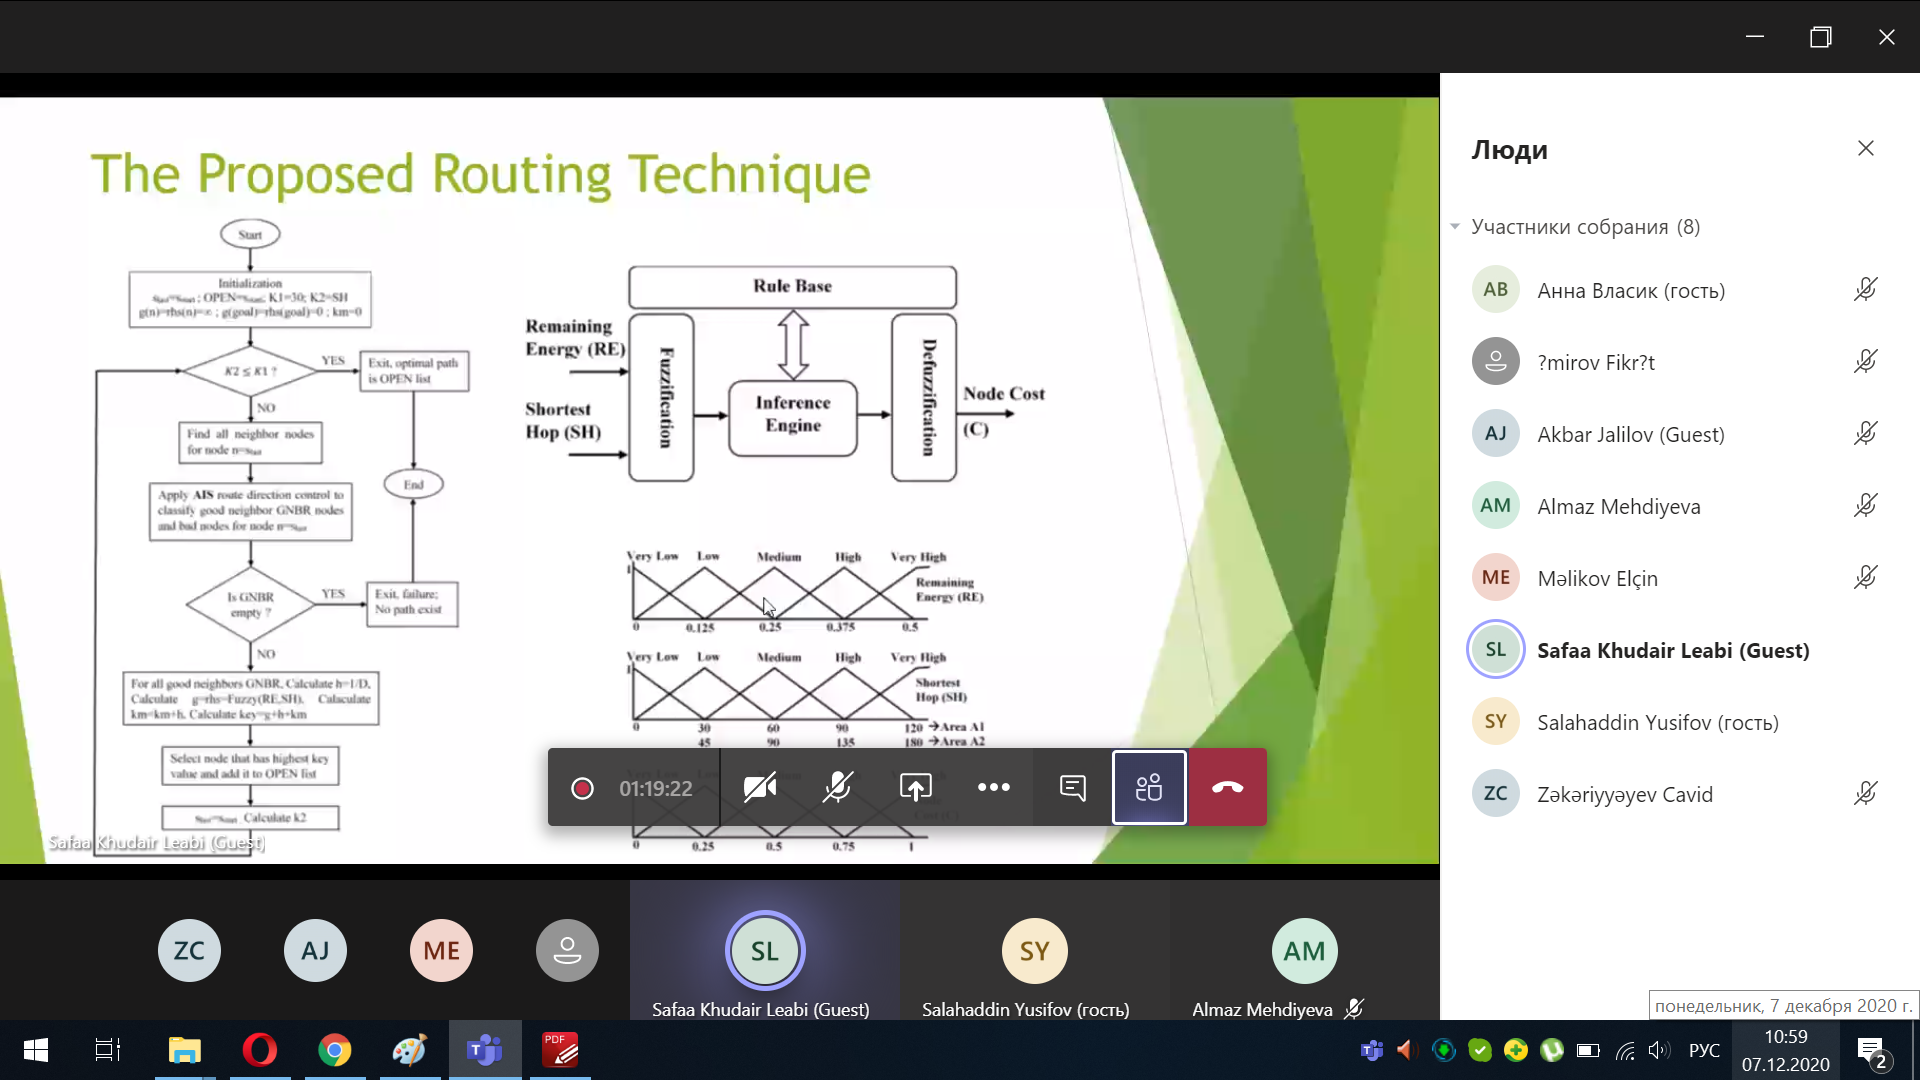This screenshot has height=1080, width=1920.
Task: Open the Wi-Fi network tray icon
Action: point(1625,1050)
